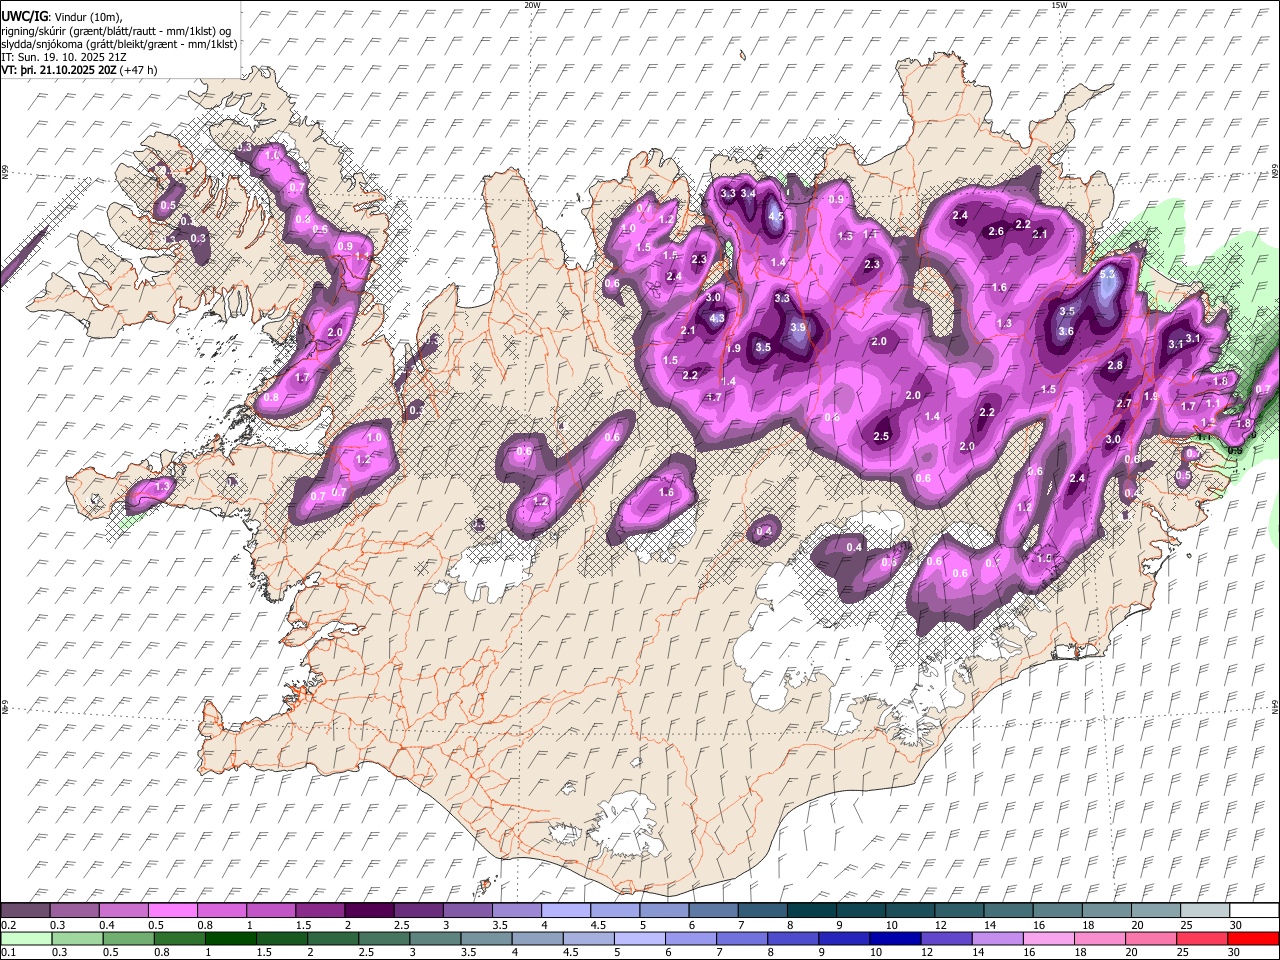The width and height of the screenshot is (1280, 960).
Task: Click the 20W longitude label at top
Action: (532, 5)
